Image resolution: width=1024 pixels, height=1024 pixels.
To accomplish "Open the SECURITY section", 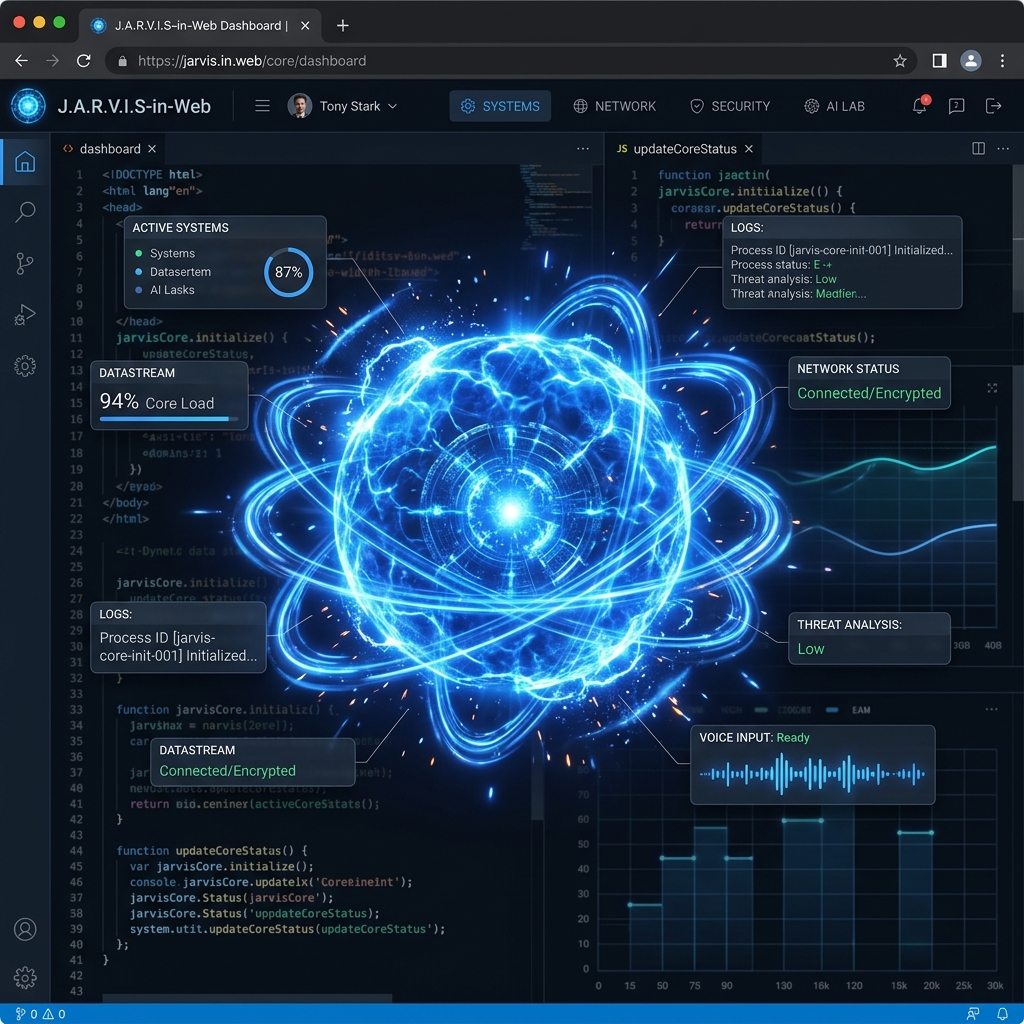I will click(x=730, y=106).
